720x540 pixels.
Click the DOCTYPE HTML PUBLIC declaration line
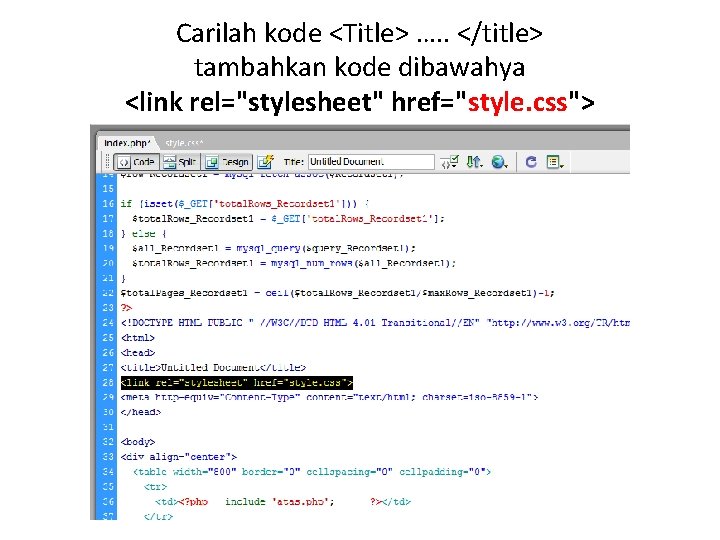[375, 323]
